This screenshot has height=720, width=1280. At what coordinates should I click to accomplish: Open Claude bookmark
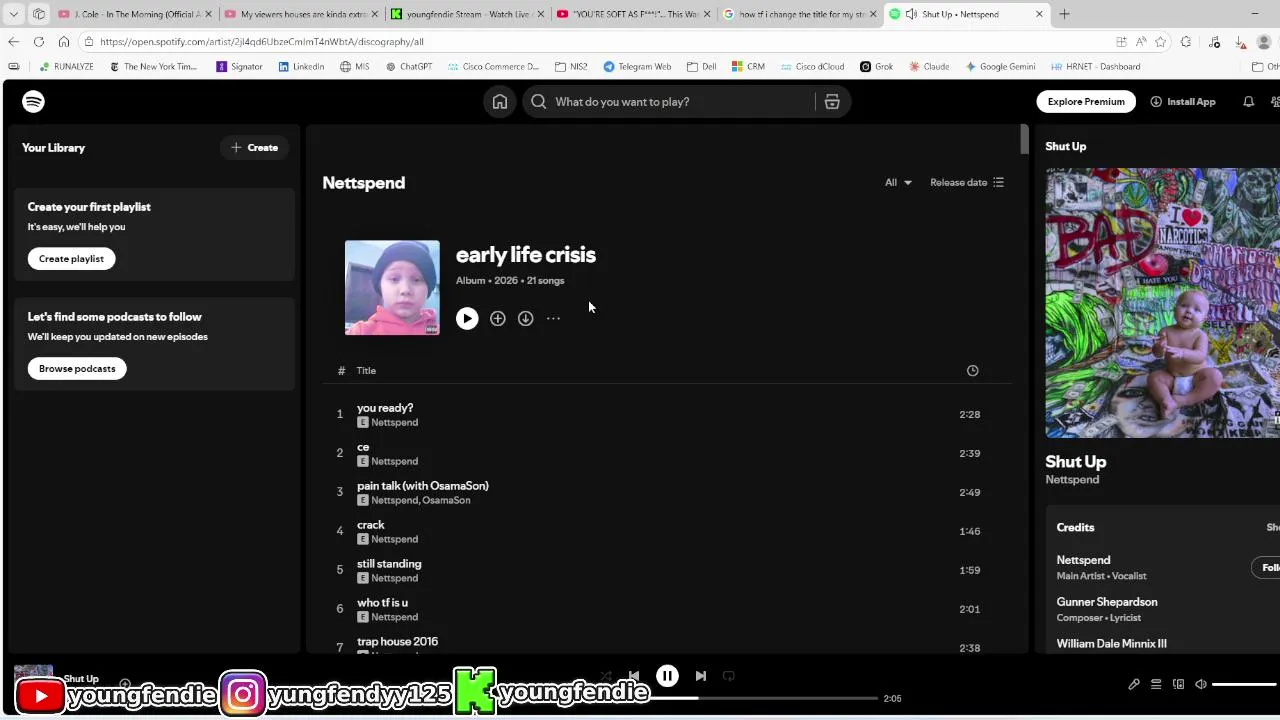(x=929, y=67)
